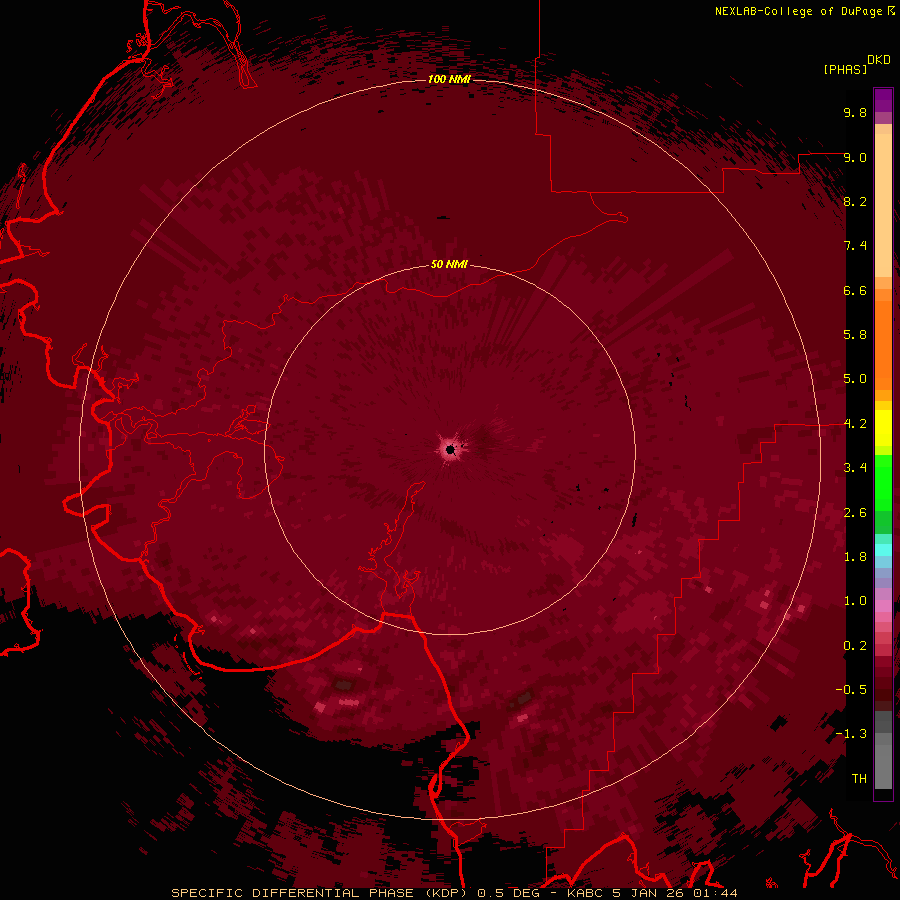Click the black radar site dot at center

[451, 449]
